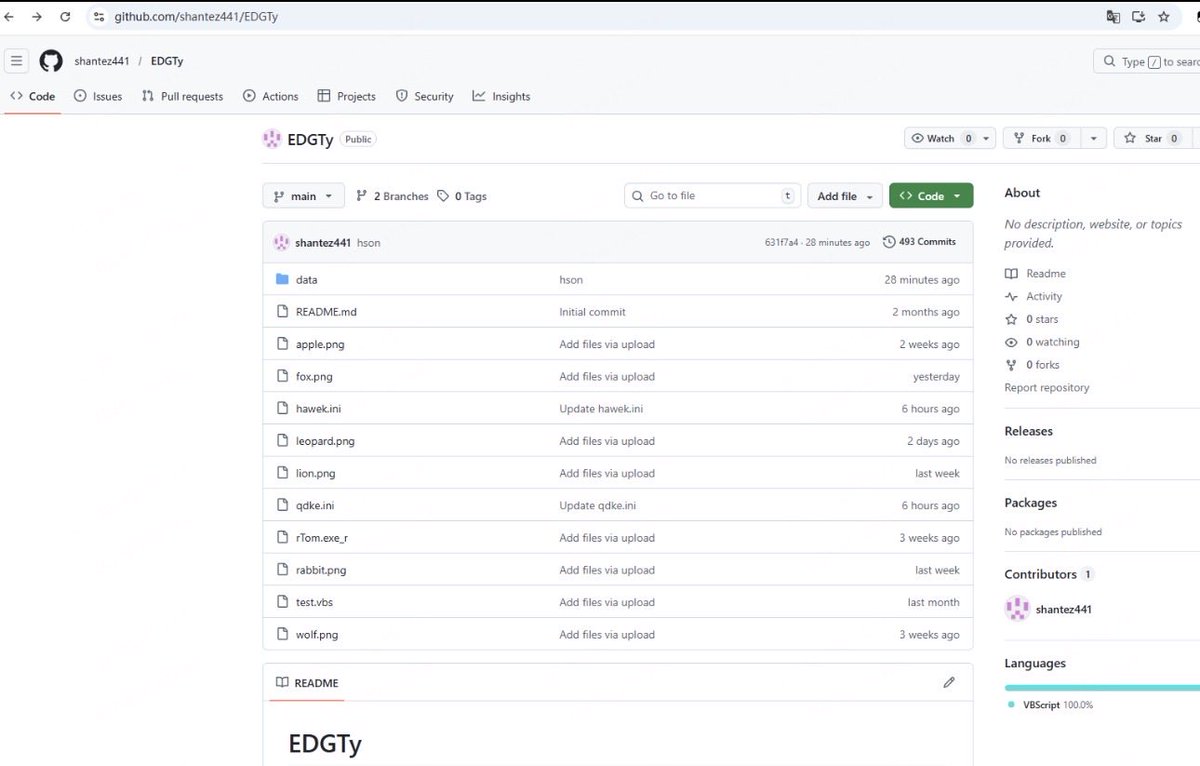Viewport: 1200px width, 766px height.
Task: Open the GitHub hamburger navigation menu
Action: (x=17, y=61)
